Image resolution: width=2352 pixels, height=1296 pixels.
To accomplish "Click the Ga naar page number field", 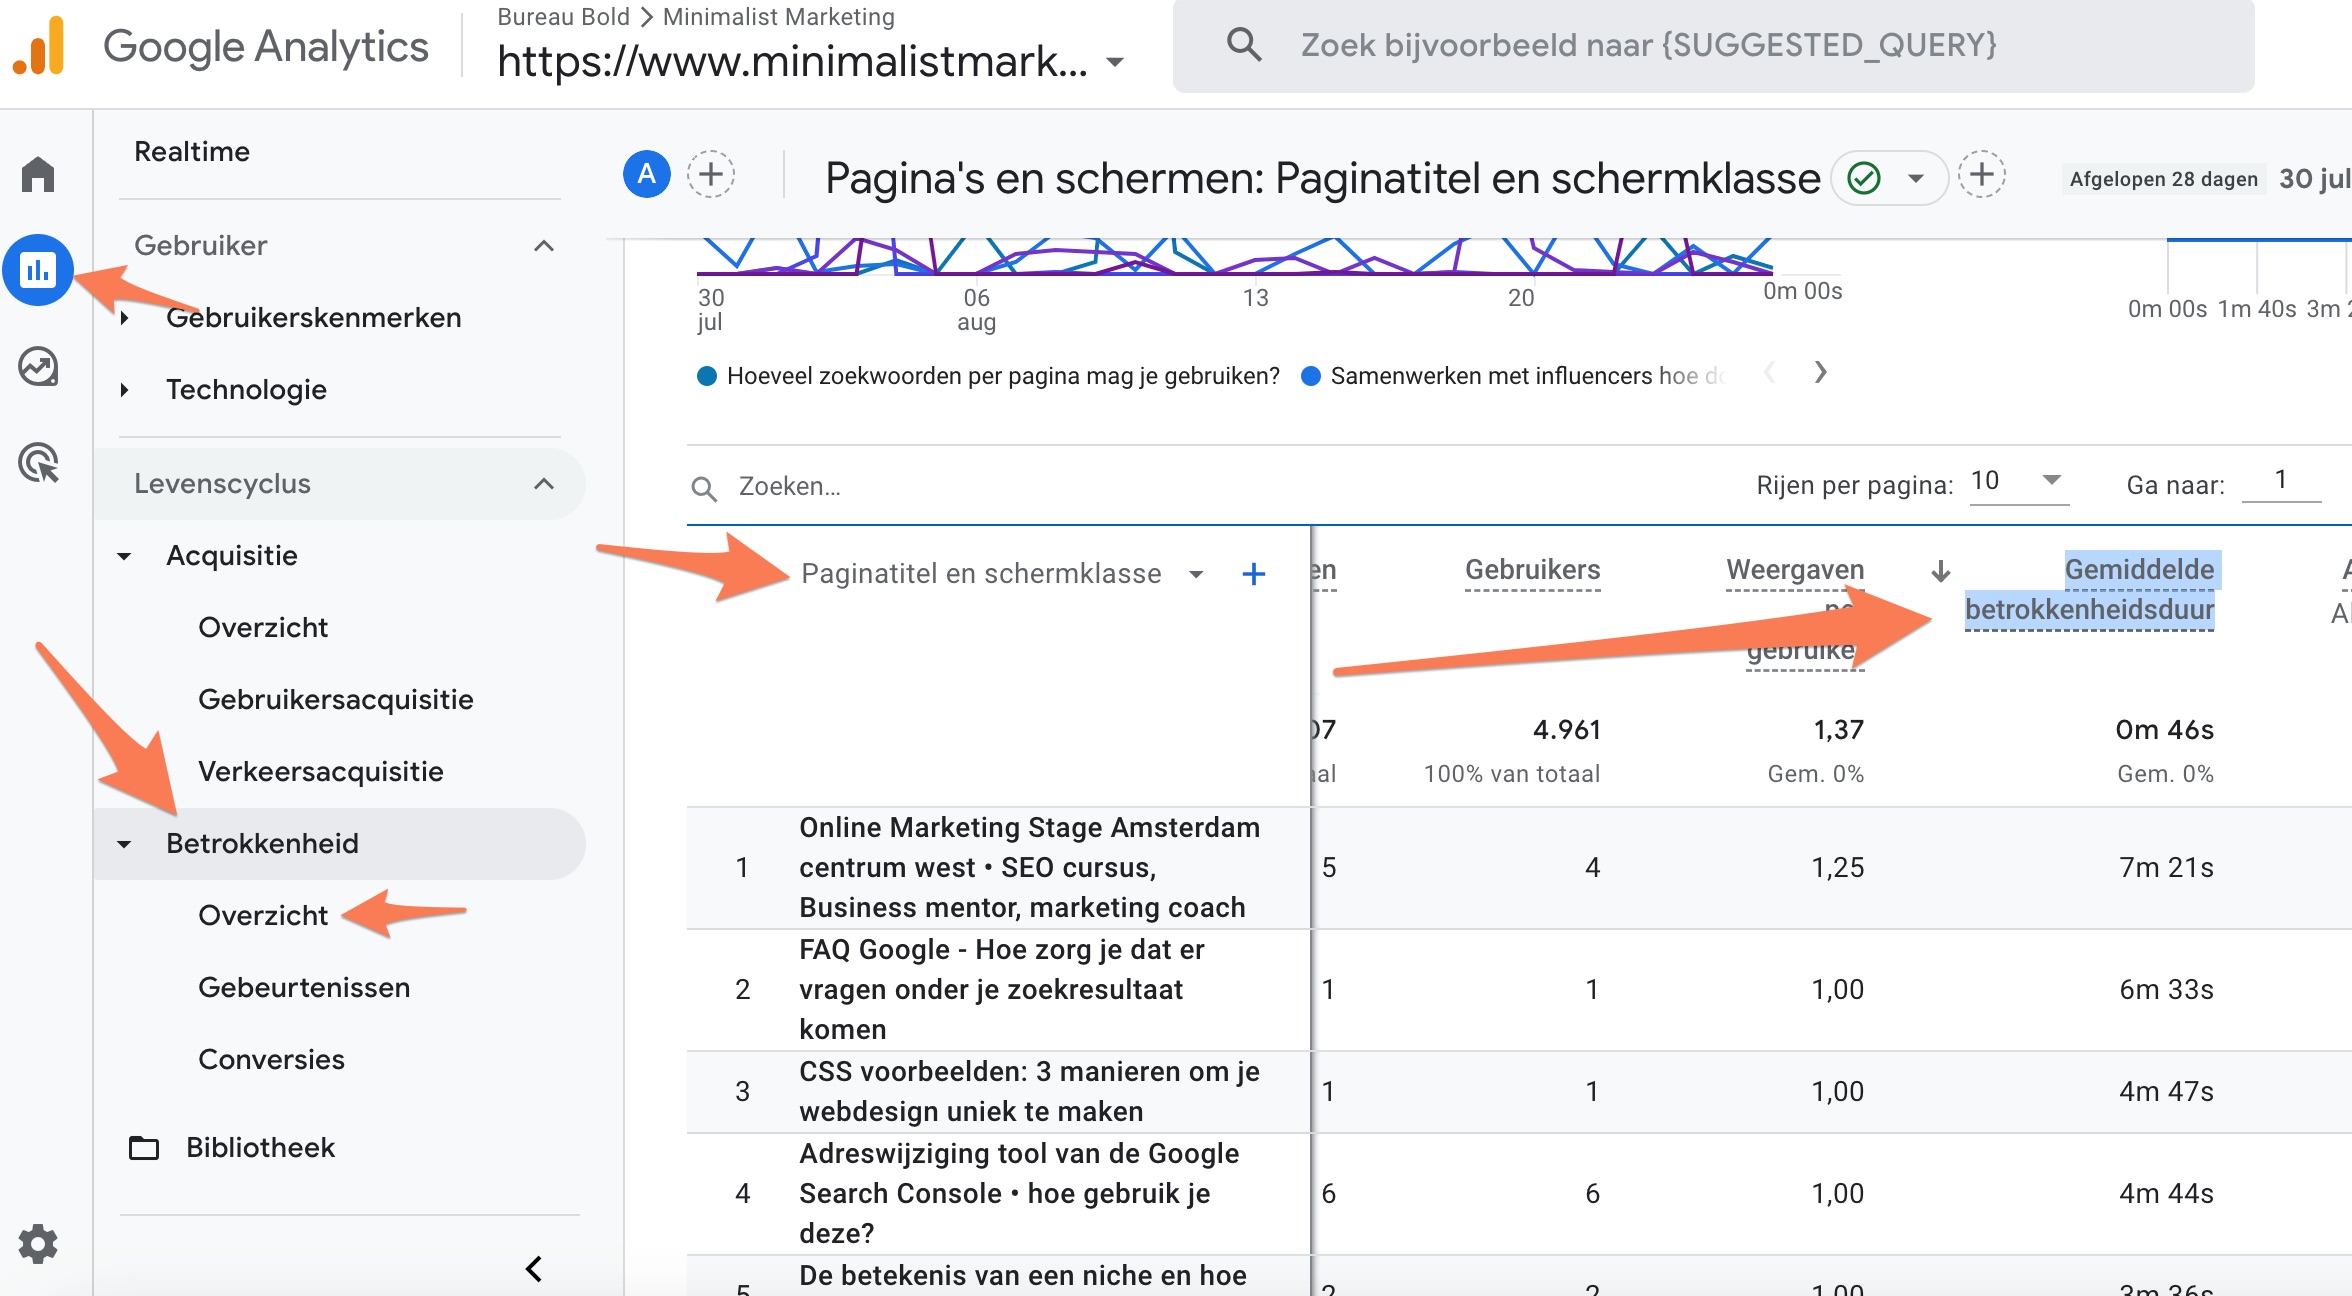I will [x=2281, y=481].
